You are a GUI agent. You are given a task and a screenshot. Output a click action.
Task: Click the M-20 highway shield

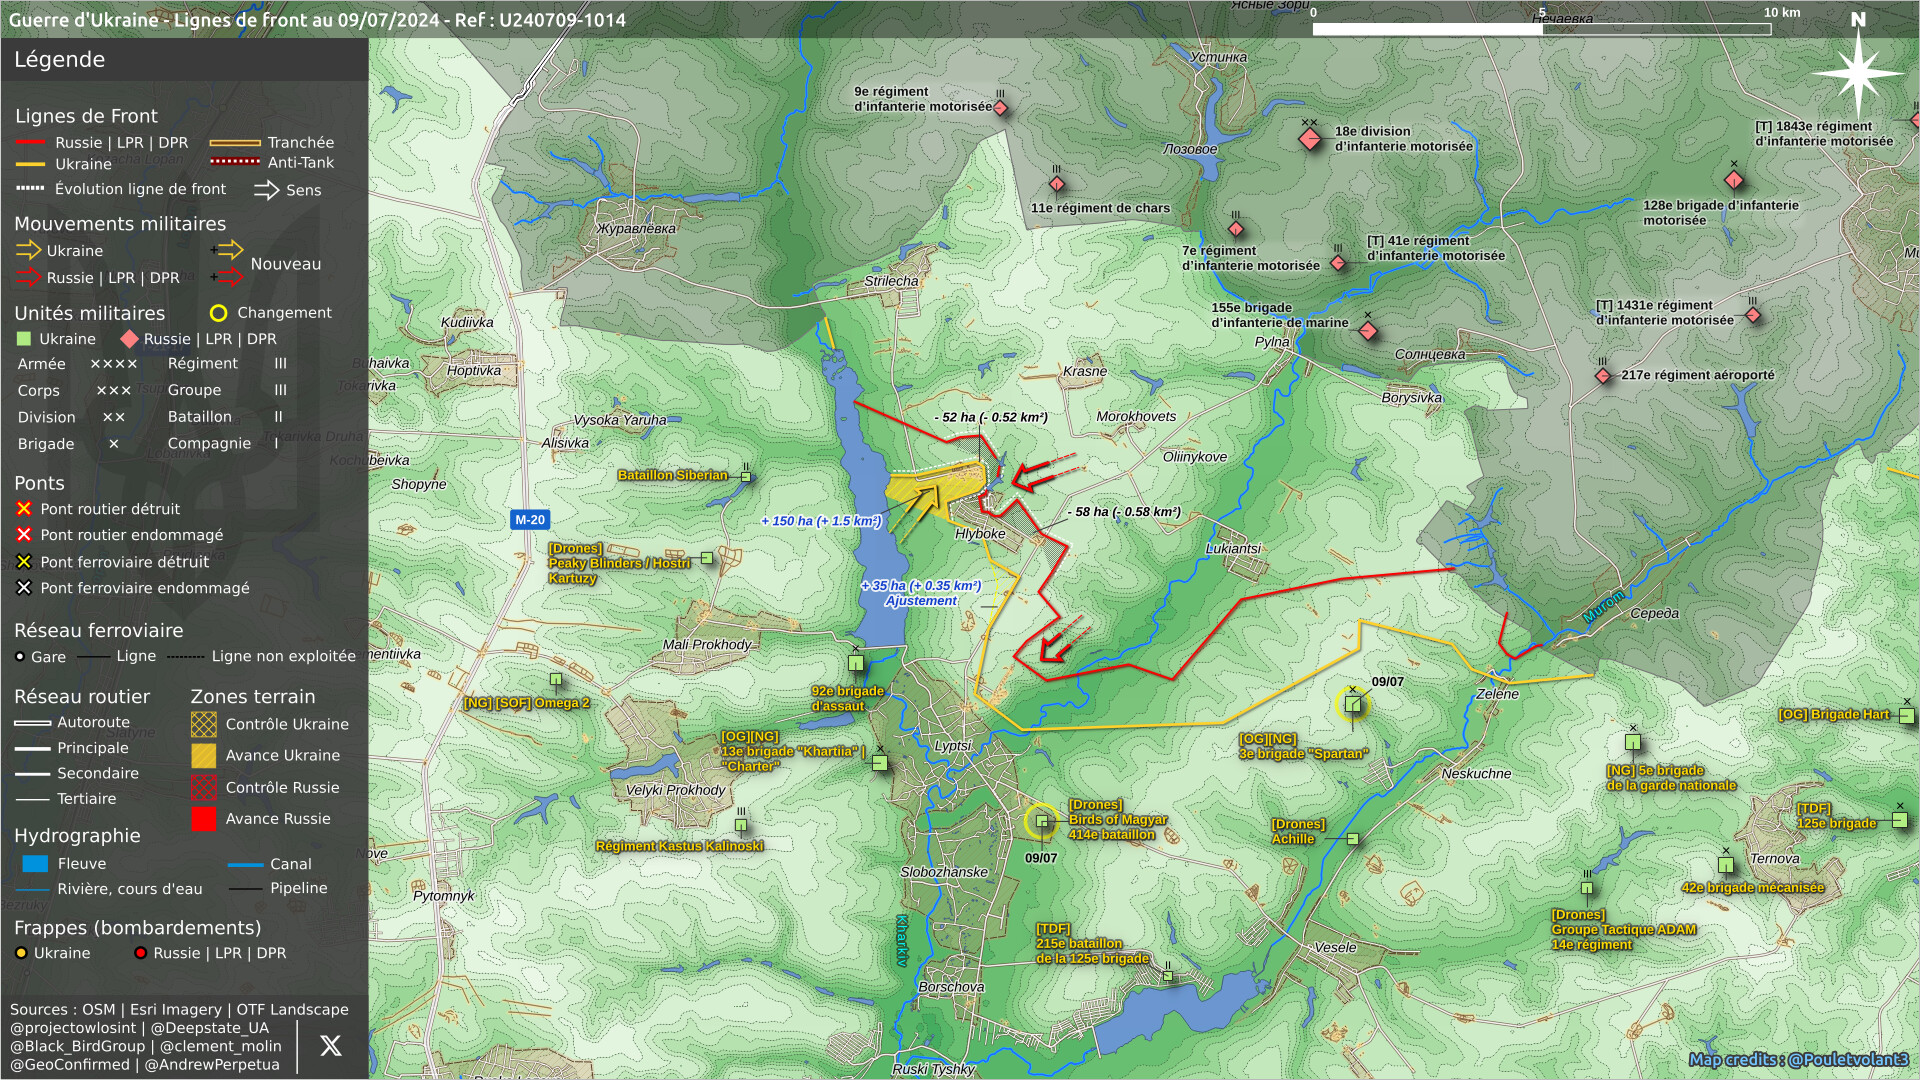point(530,520)
